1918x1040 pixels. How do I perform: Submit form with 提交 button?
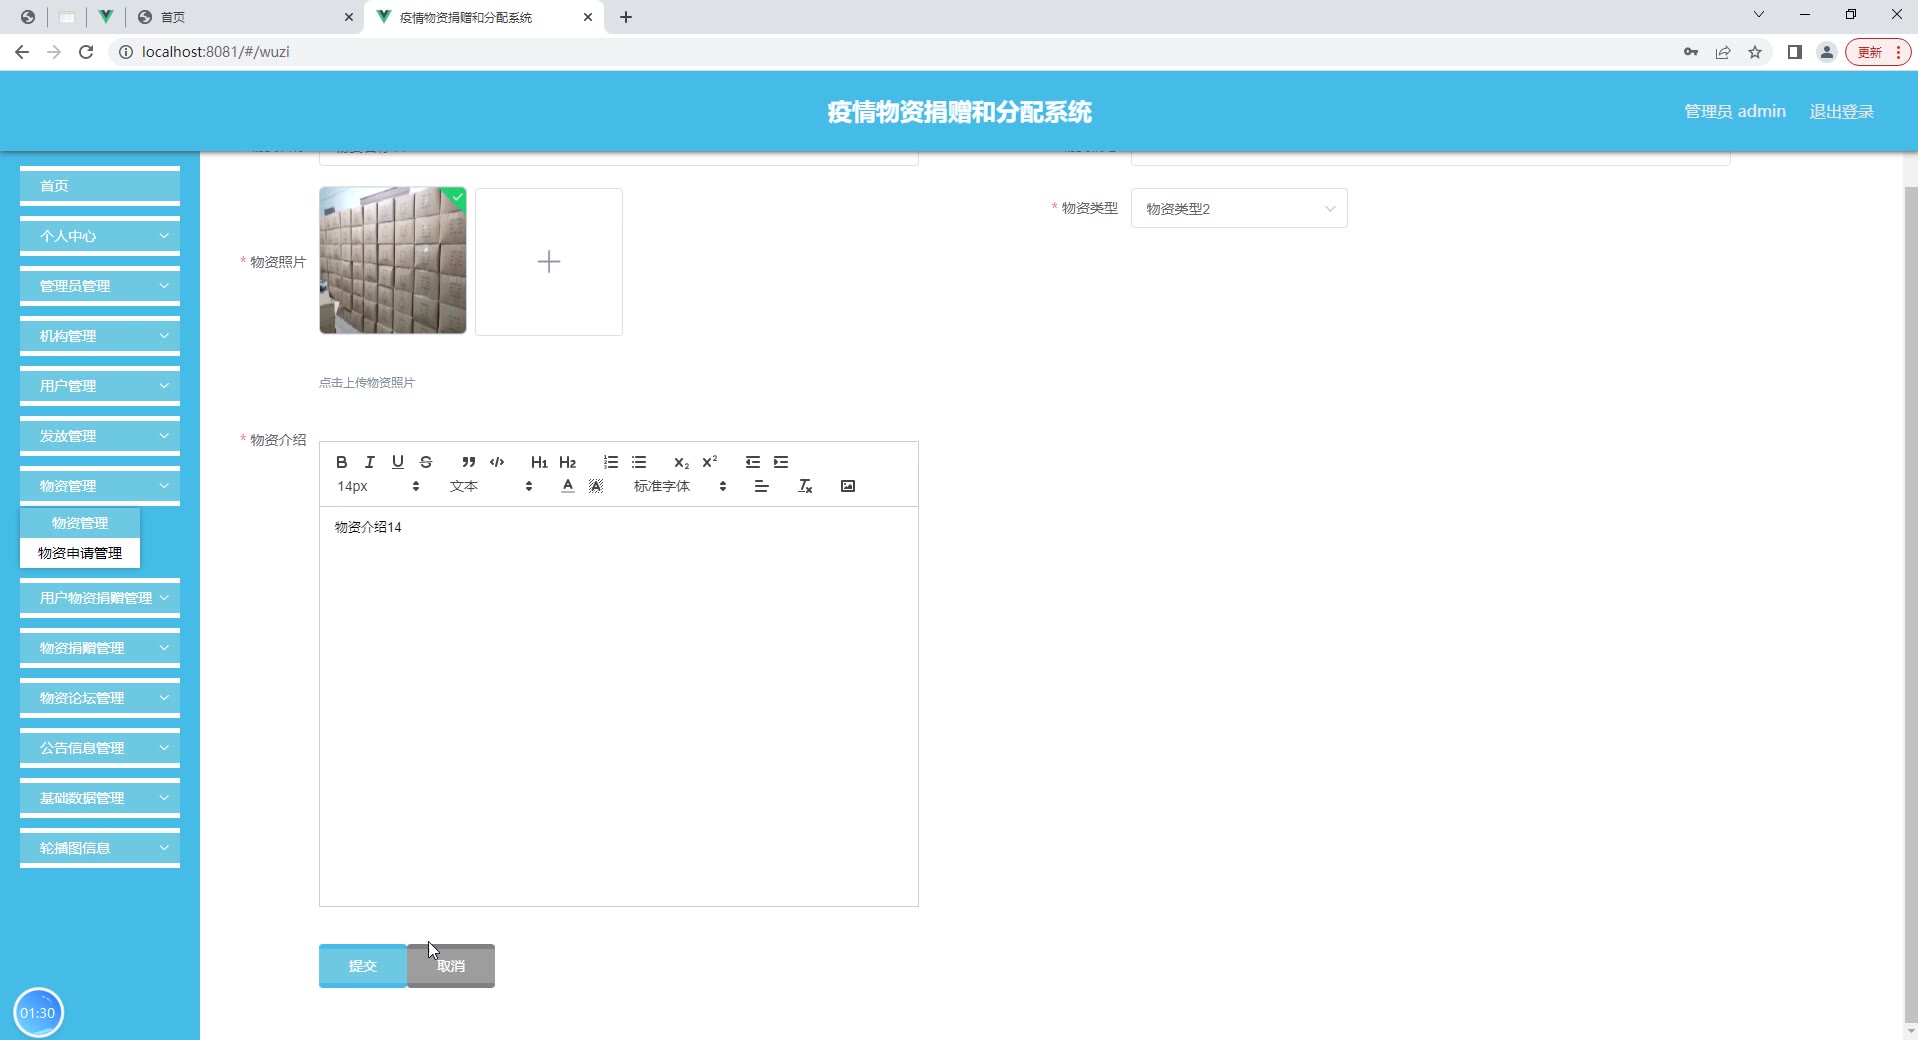click(363, 966)
